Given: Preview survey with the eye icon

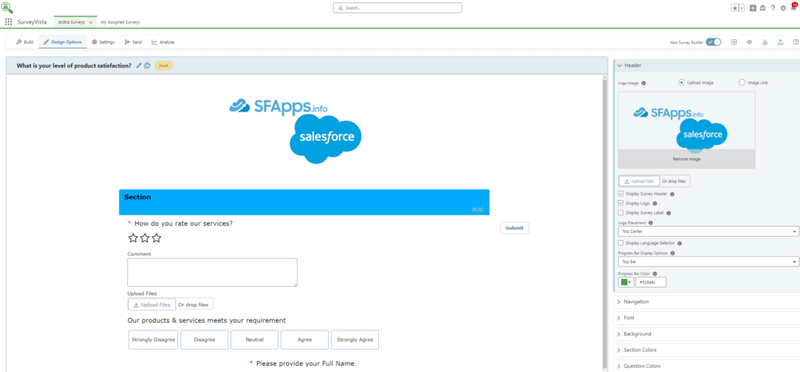Looking at the screenshot, I should pyautogui.click(x=749, y=42).
